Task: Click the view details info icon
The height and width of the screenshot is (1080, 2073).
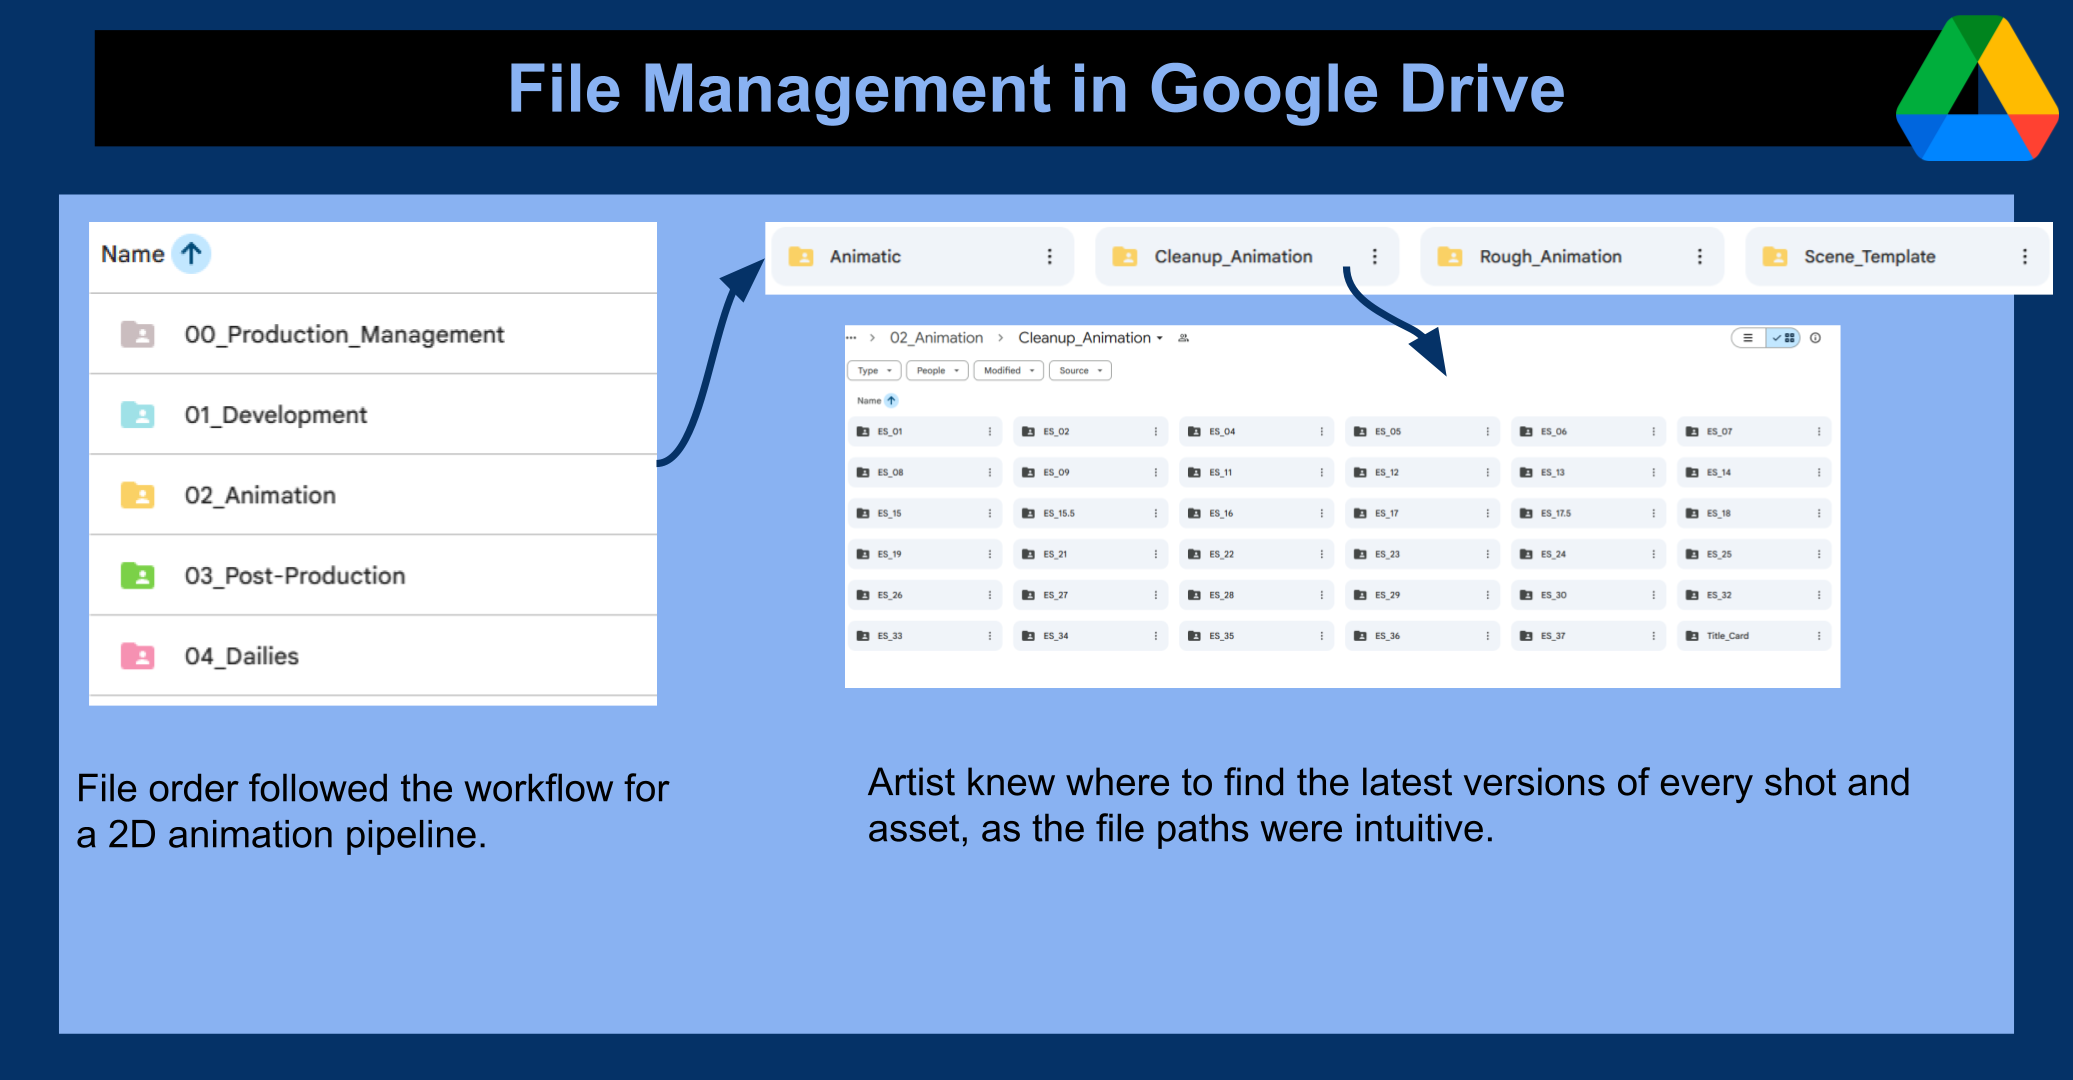Action: (1815, 338)
